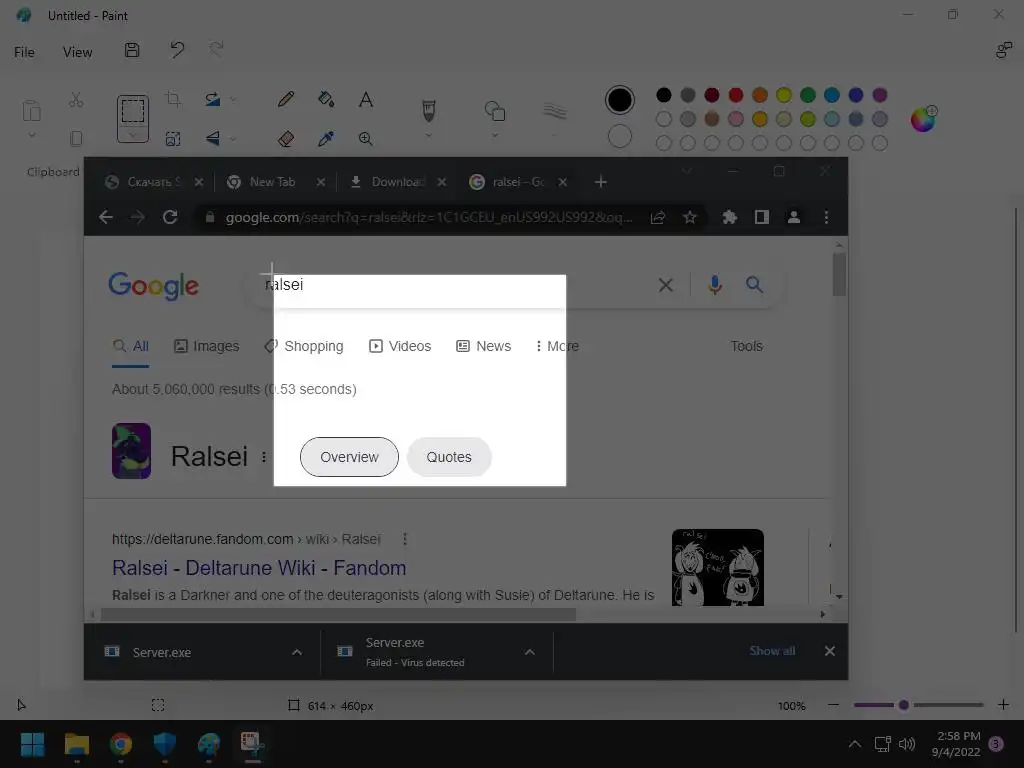Click the rectangular Selection tool
The width and height of the screenshot is (1024, 768).
(x=133, y=110)
